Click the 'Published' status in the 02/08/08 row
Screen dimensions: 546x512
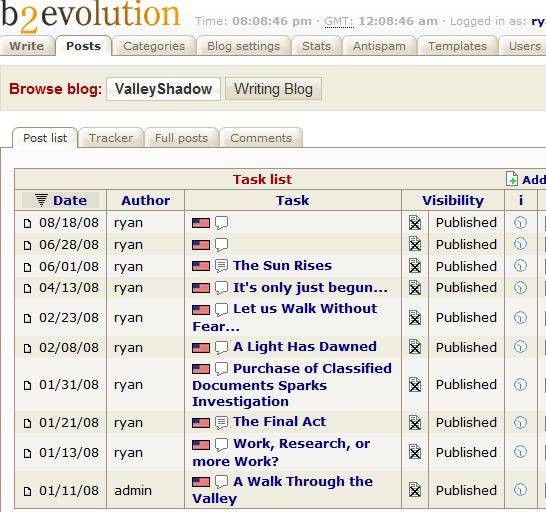pos(466,347)
